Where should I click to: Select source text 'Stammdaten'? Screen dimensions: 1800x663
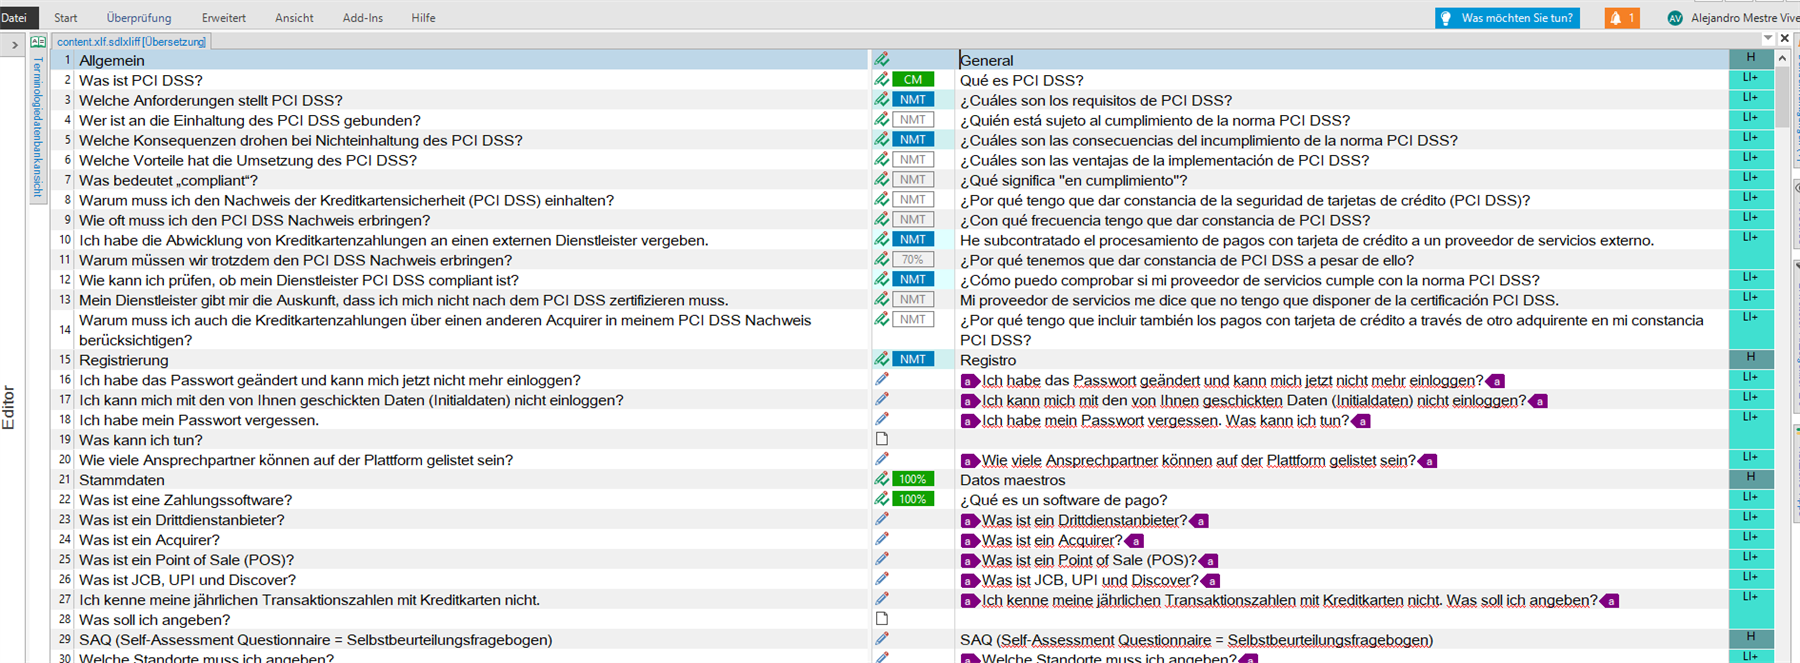pos(122,481)
